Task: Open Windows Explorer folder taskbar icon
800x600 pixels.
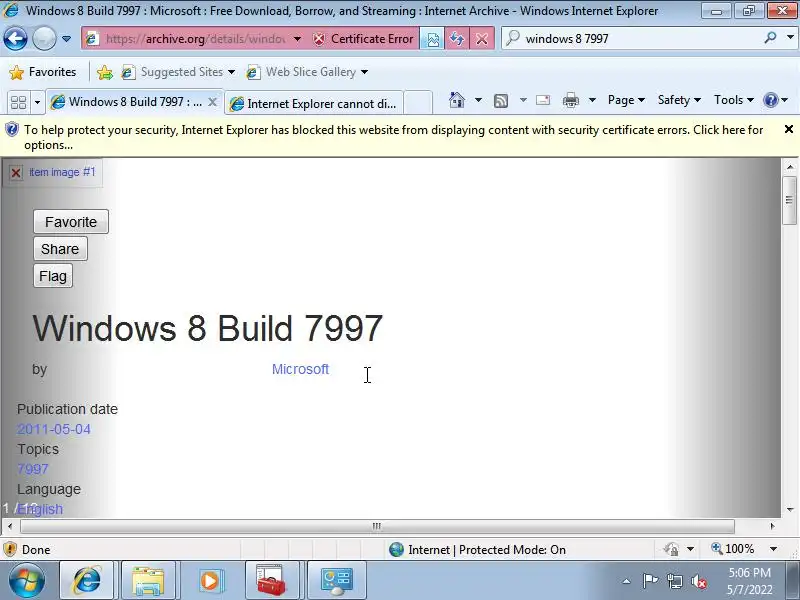Action: 148,580
